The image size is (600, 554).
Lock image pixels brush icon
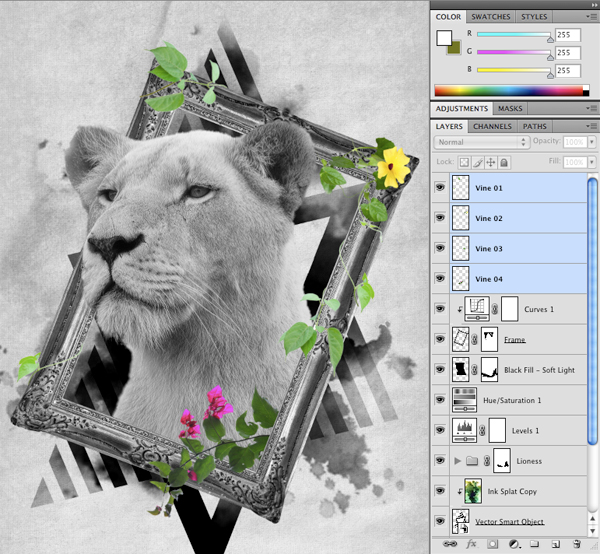[x=478, y=163]
